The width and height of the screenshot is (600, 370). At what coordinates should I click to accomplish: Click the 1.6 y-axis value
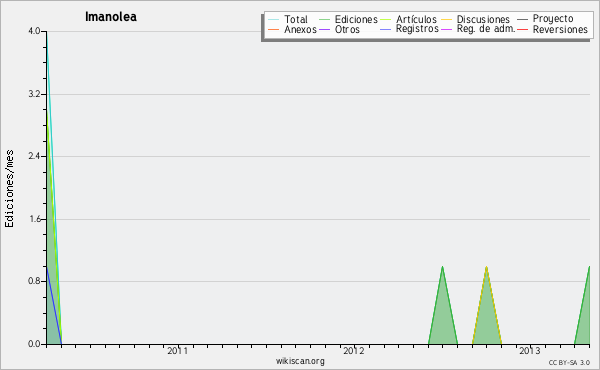pos(34,219)
